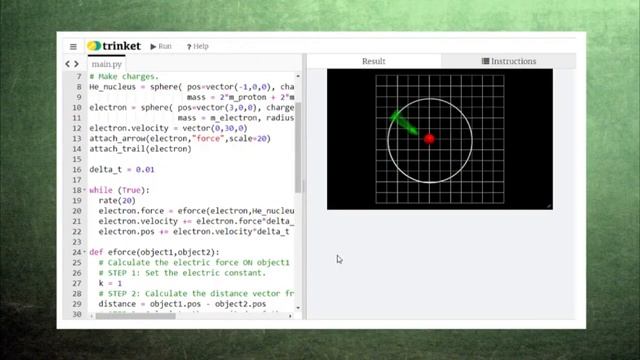
Task: Click the resize handle of result canvas
Action: coord(549,206)
